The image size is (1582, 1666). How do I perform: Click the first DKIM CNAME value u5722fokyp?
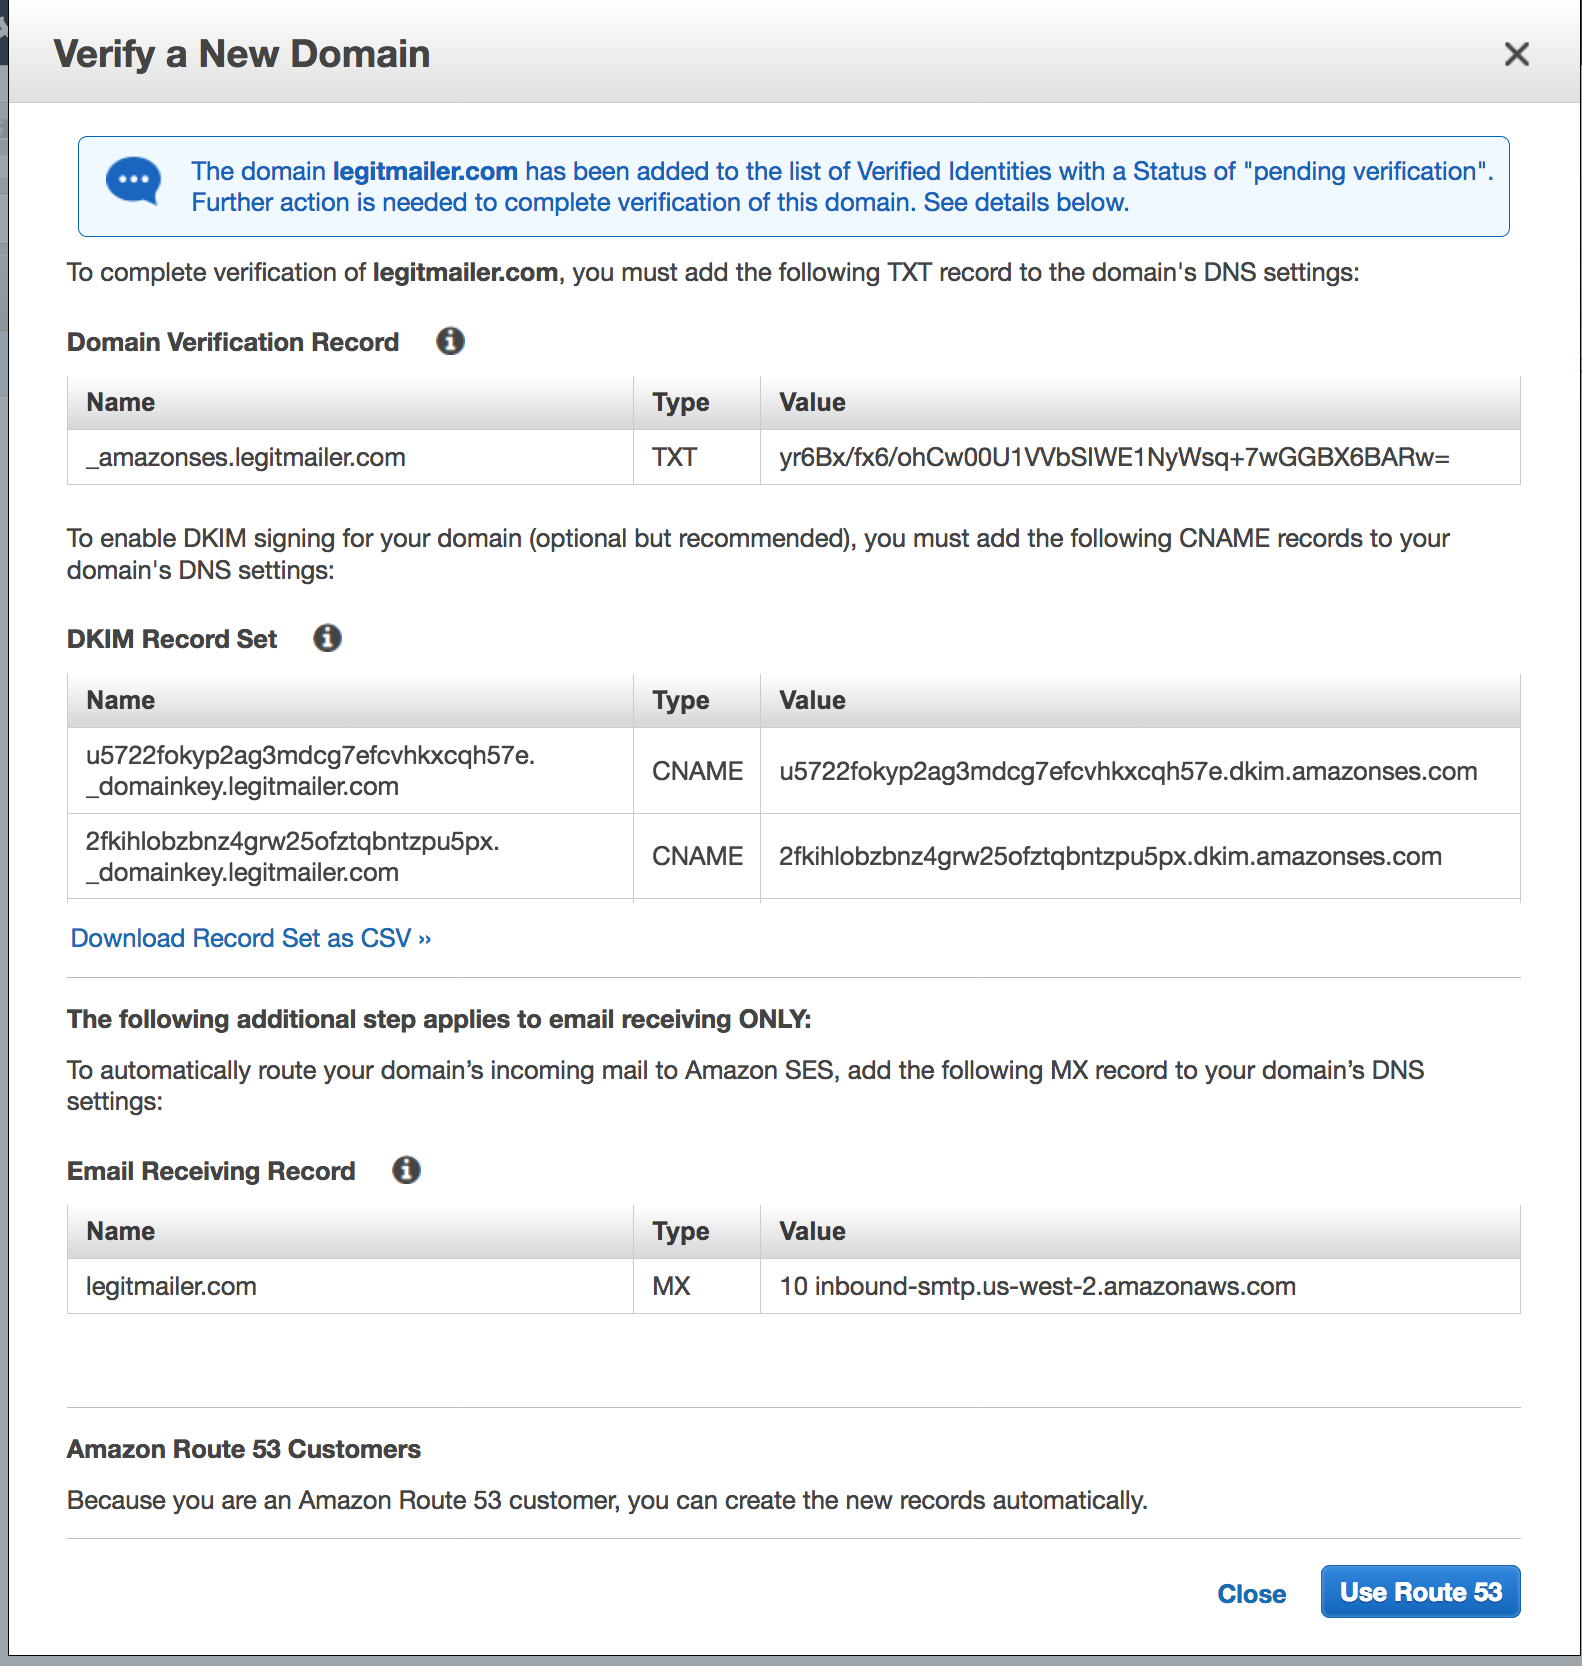[1128, 771]
